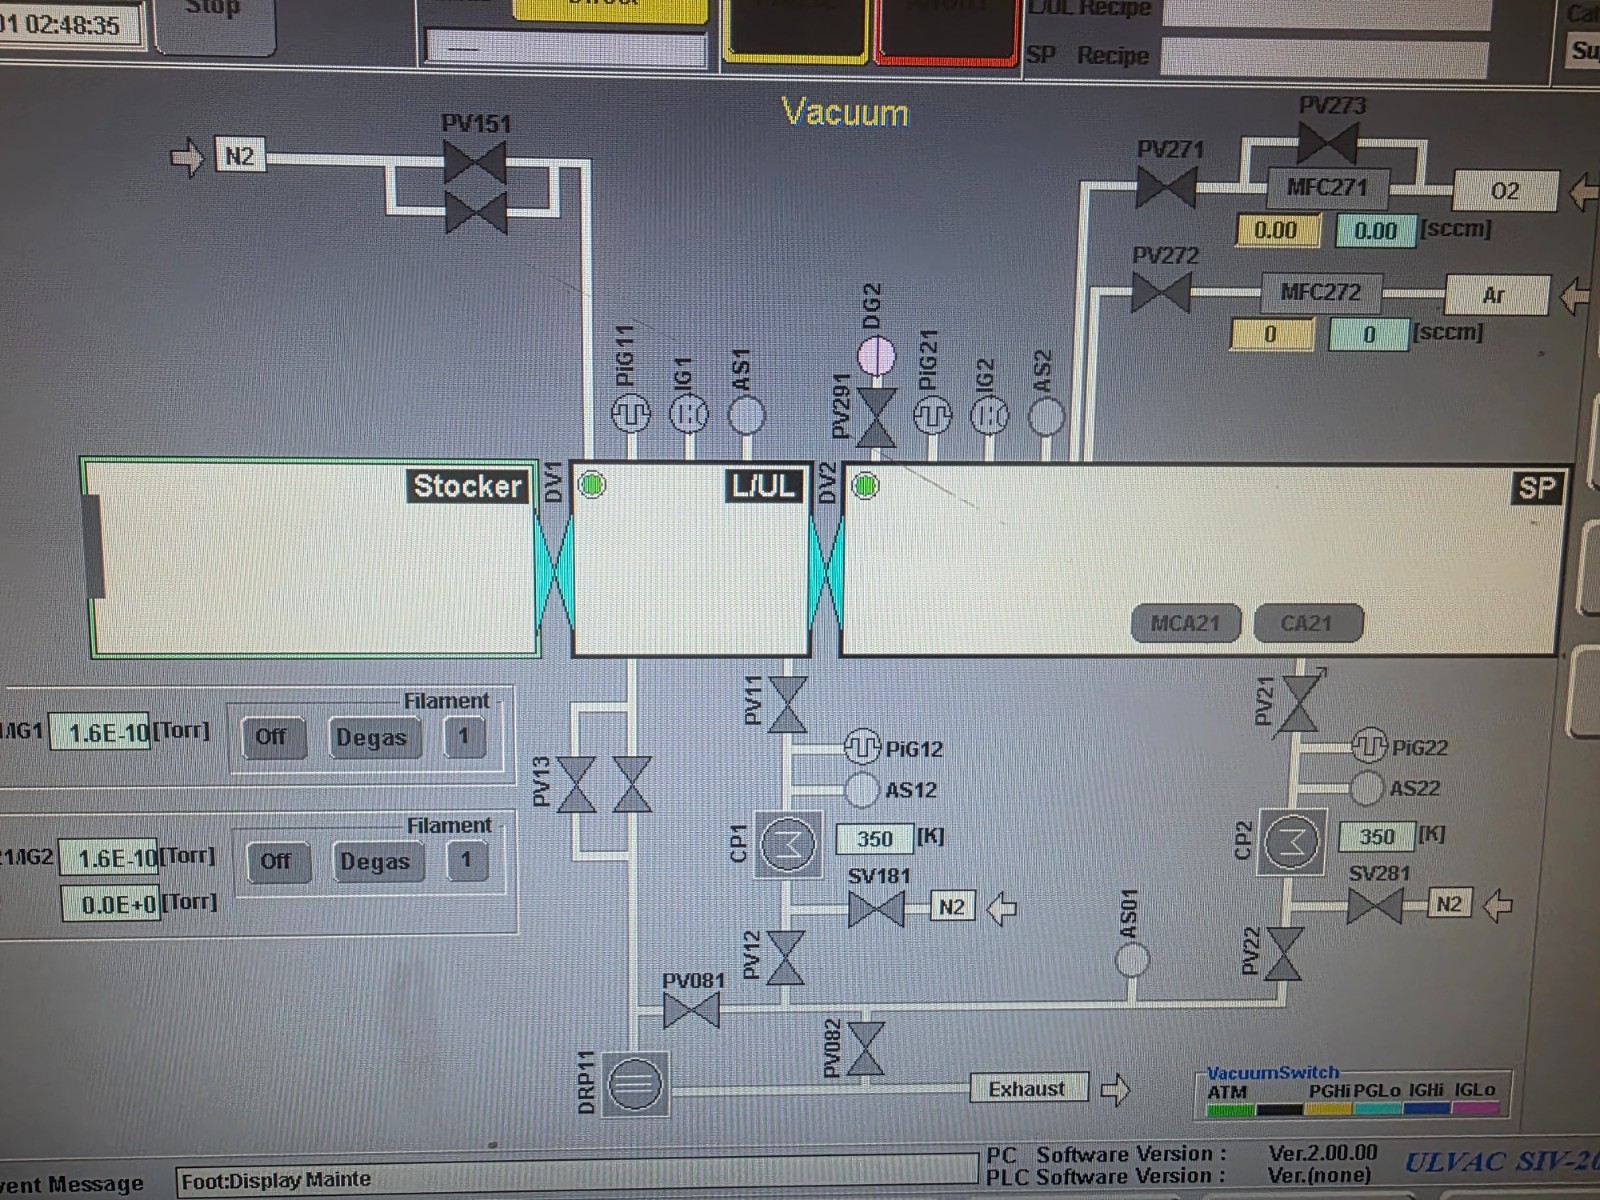The width and height of the screenshot is (1600, 1200).
Task: Click the MFC272 mass flow controller
Action: 1321,292
